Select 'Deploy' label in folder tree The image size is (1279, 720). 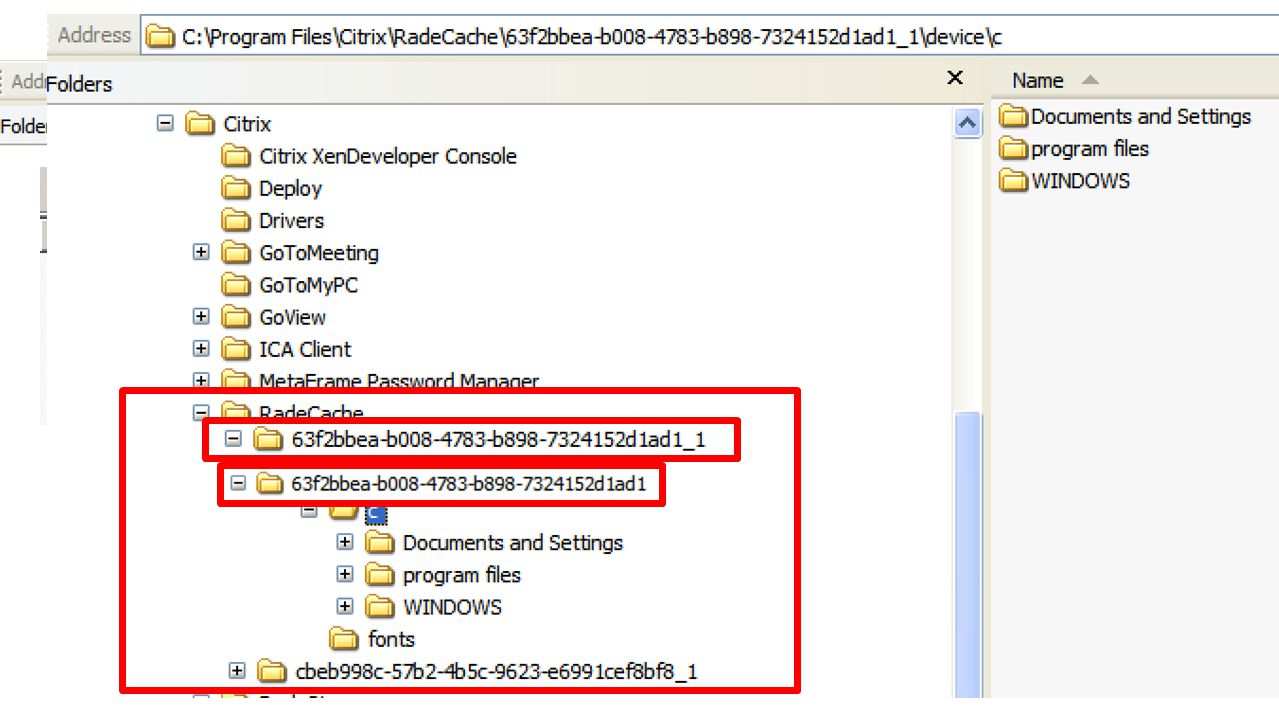(290, 188)
